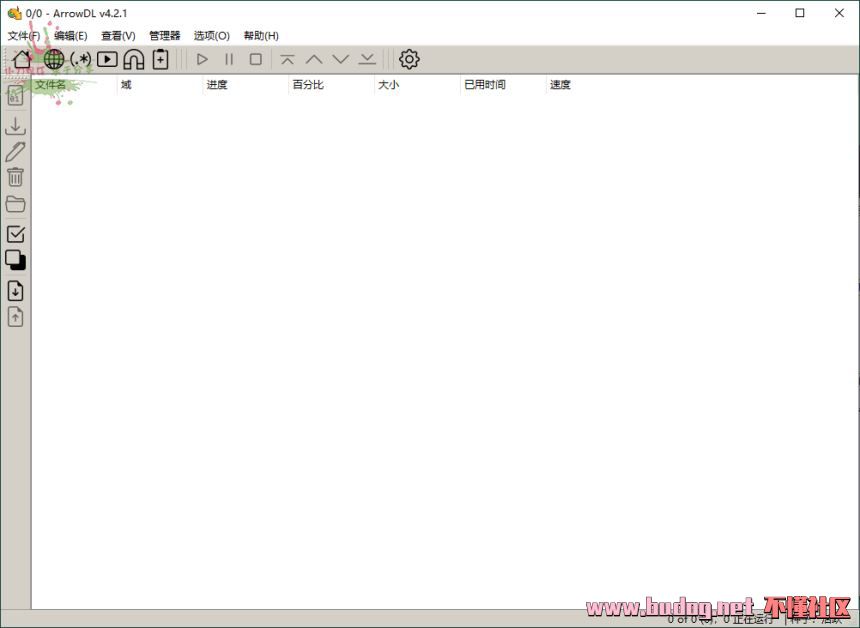Click the file 01 information sidebar icon

(15, 95)
